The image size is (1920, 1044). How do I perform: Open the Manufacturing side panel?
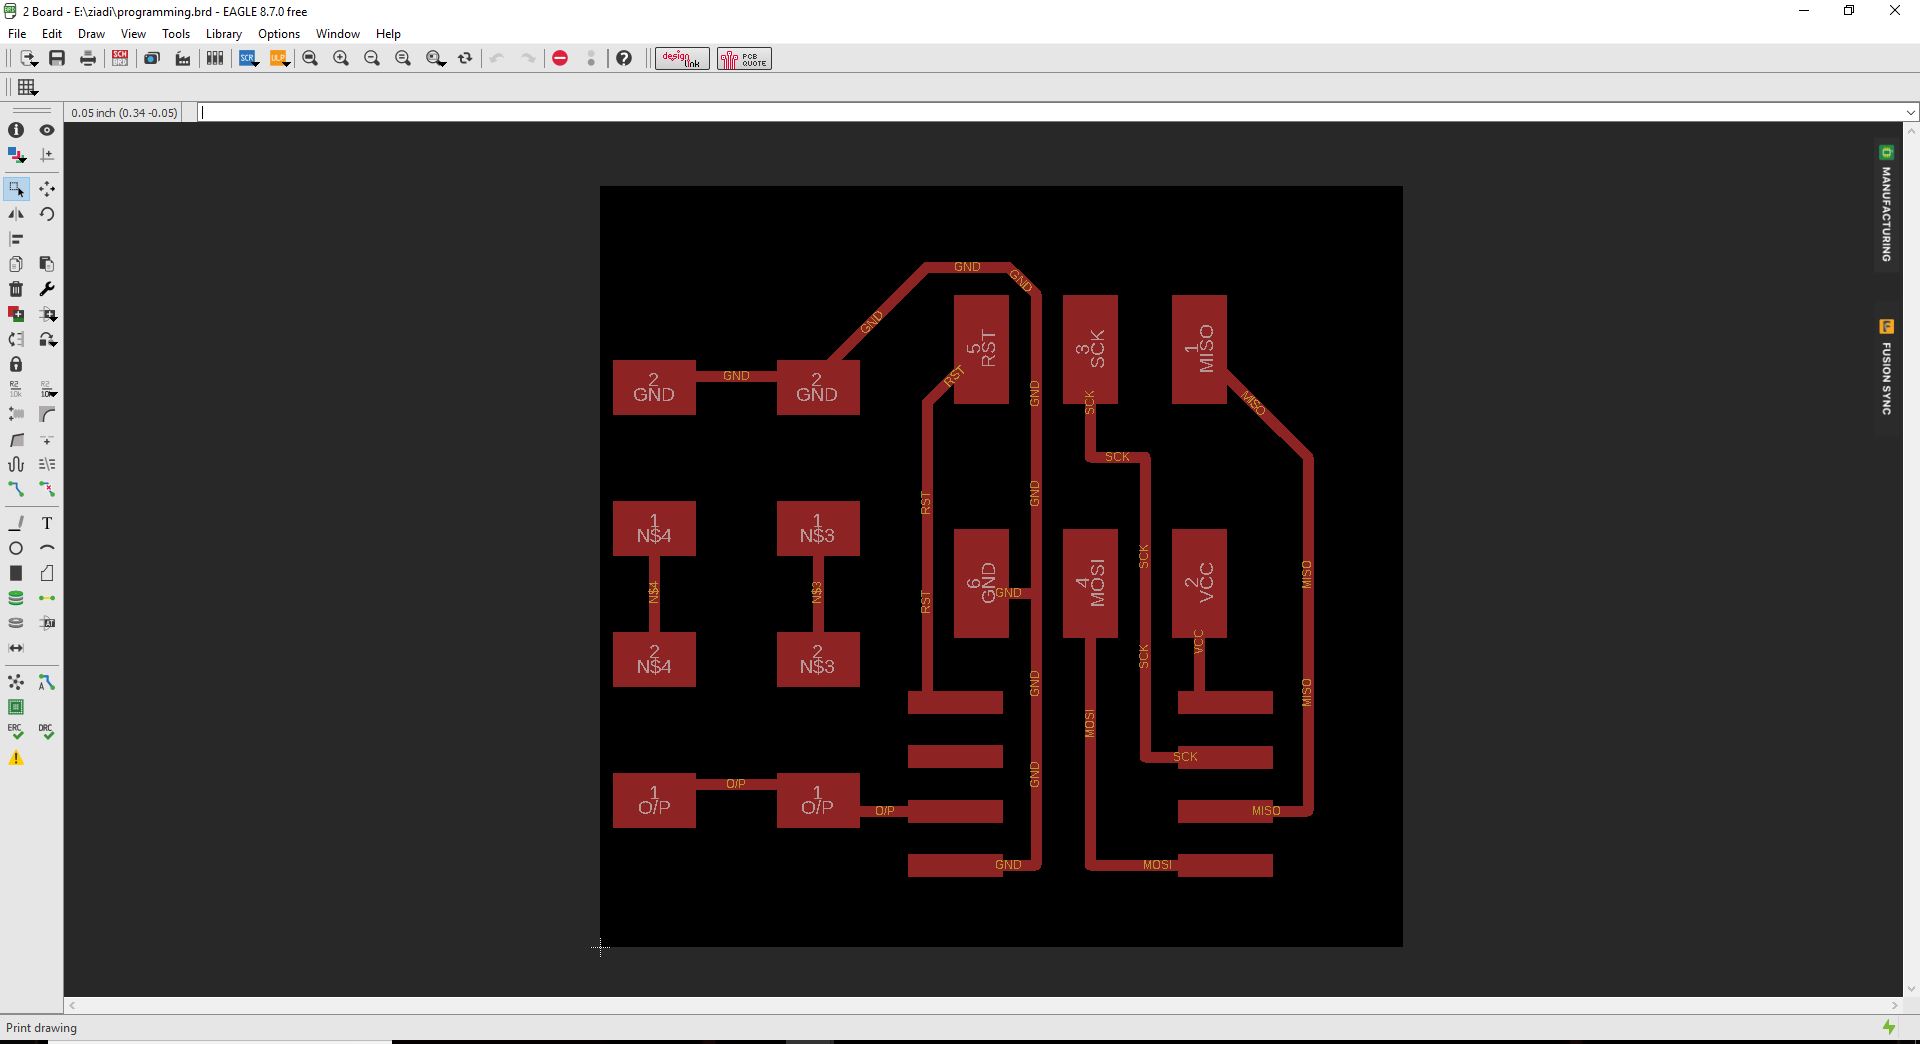tap(1885, 210)
